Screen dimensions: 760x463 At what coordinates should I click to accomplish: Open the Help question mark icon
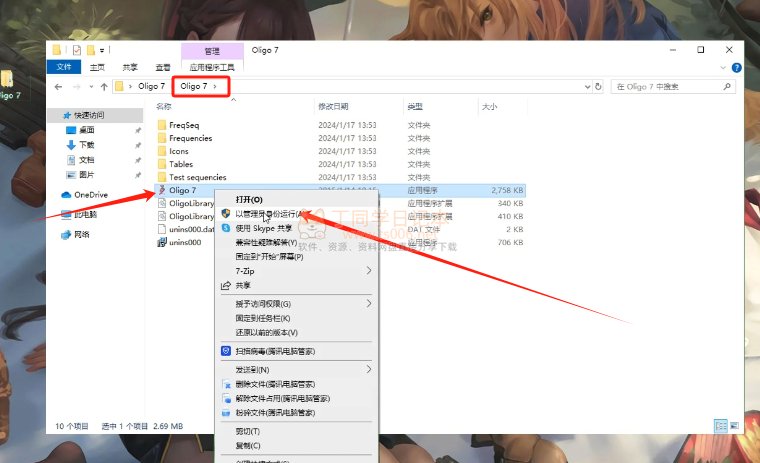736,68
